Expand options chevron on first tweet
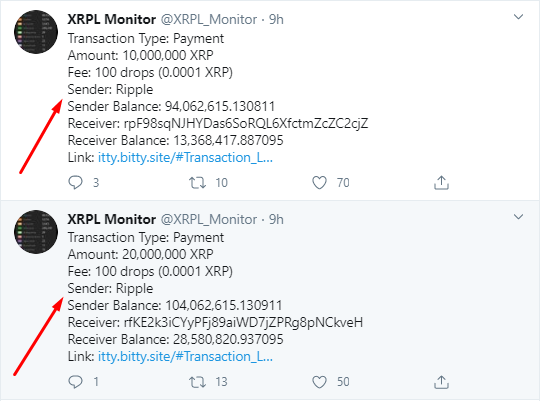Viewport: 542px width, 401px height. (x=518, y=17)
